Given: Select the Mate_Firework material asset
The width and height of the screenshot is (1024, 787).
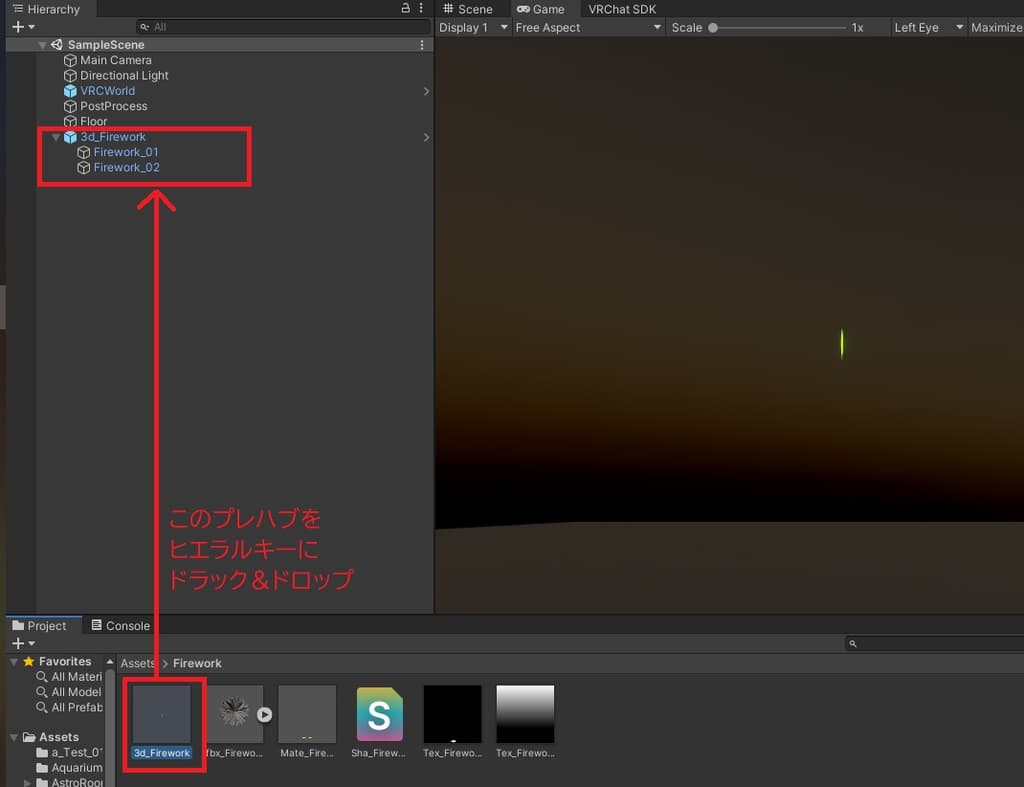Looking at the screenshot, I should coord(307,714).
